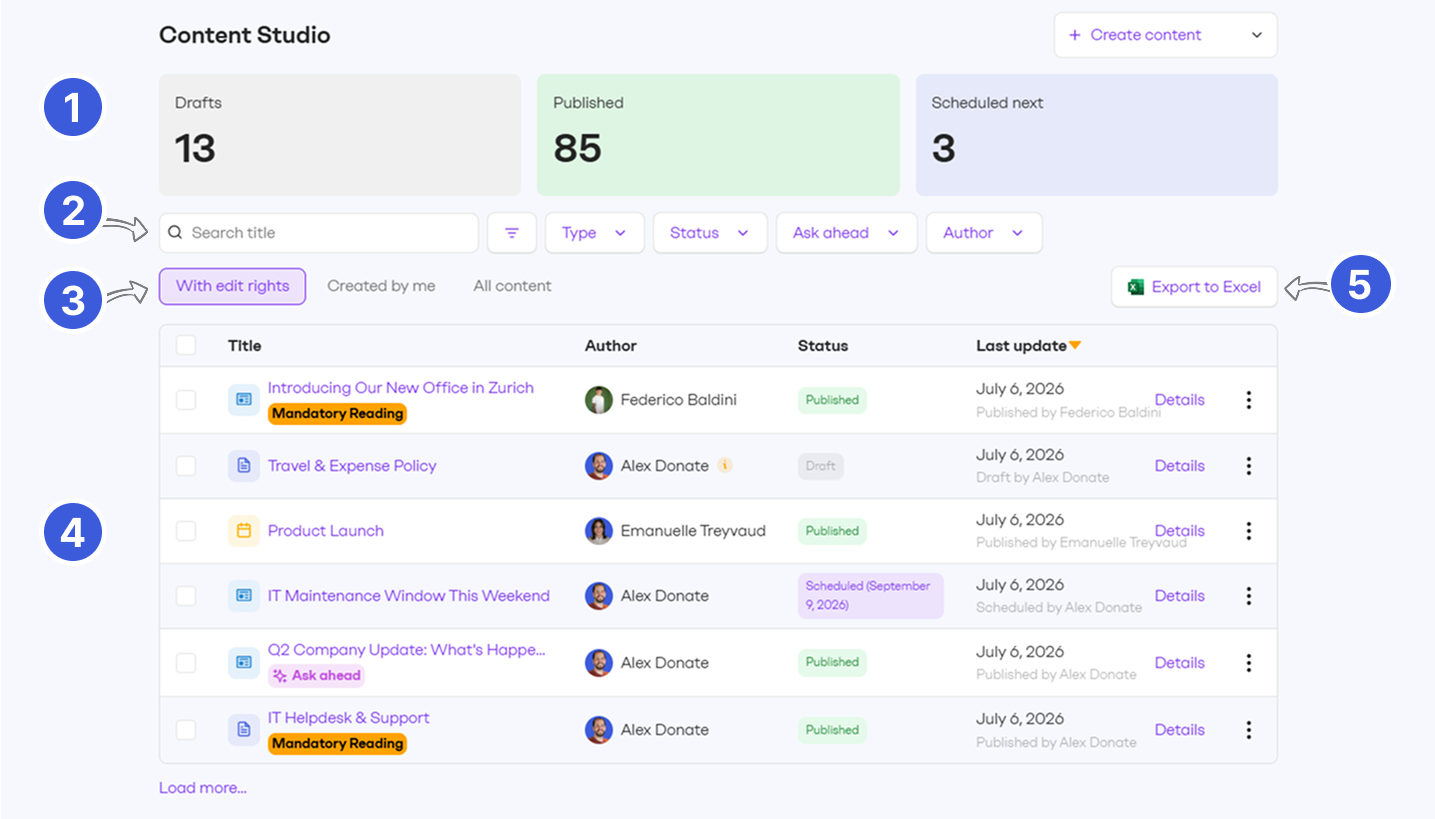Open Details for IT Maintenance Window

pyautogui.click(x=1180, y=596)
